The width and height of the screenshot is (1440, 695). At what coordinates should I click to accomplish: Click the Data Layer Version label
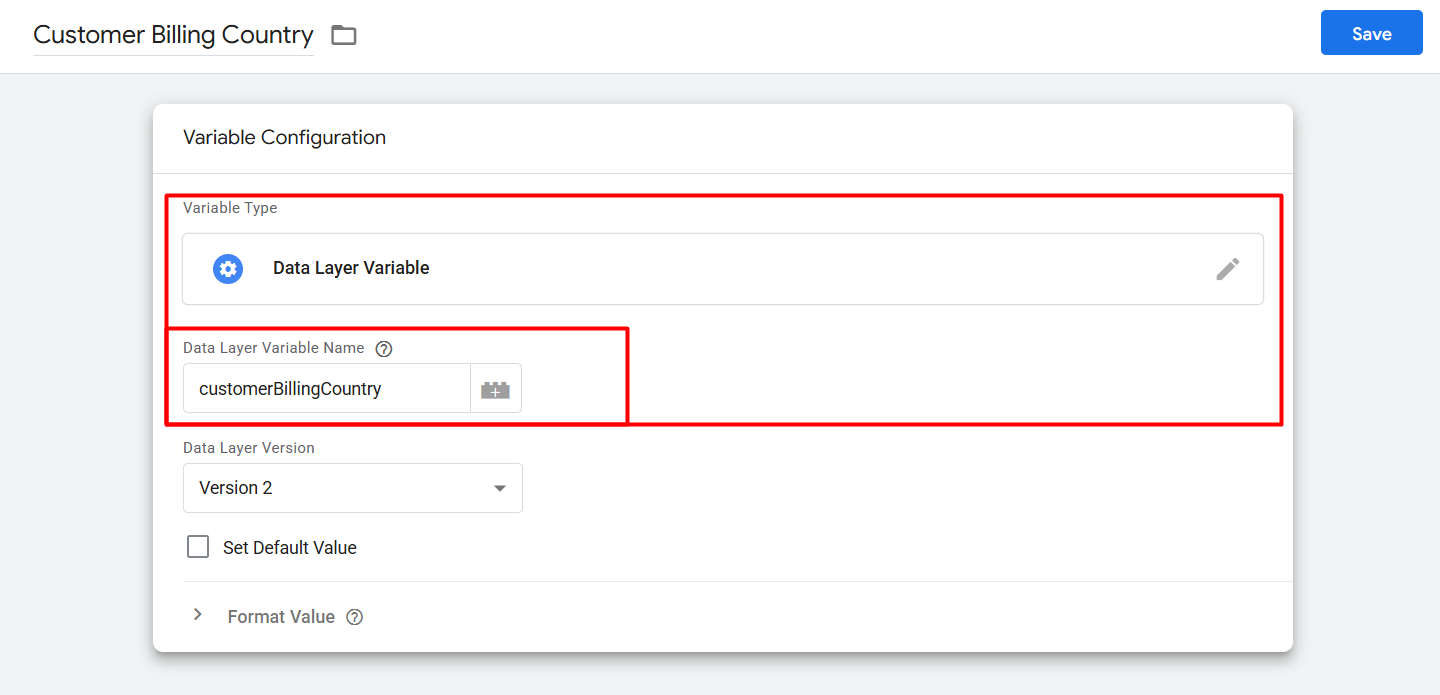(x=249, y=448)
